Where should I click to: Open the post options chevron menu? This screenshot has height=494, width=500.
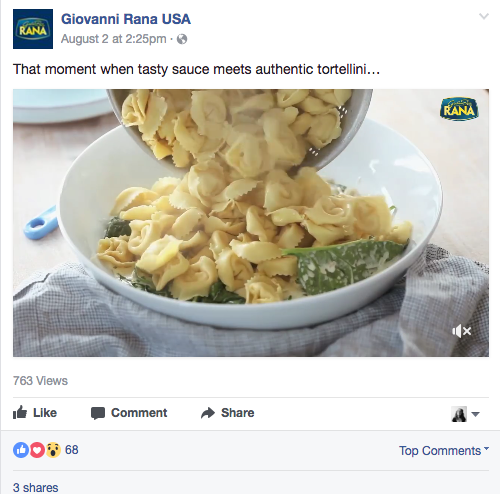[x=484, y=16]
